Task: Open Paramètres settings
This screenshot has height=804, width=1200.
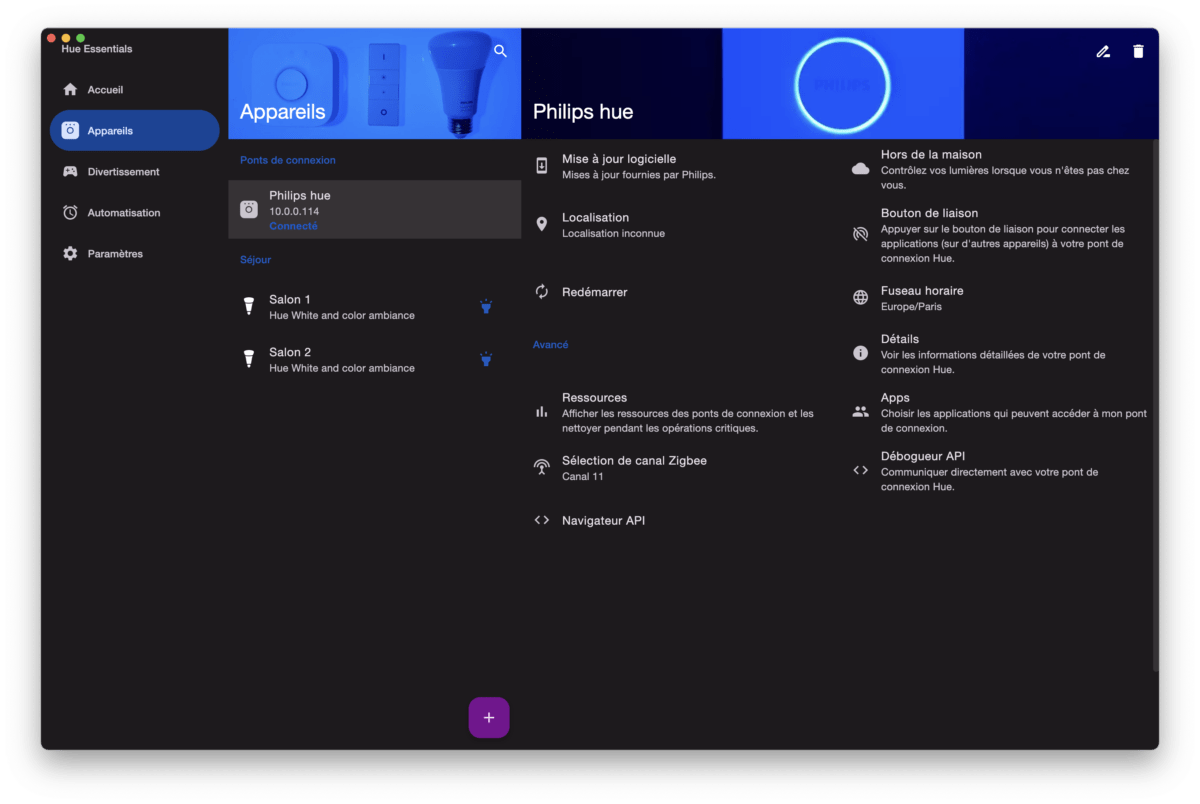Action: (x=134, y=254)
